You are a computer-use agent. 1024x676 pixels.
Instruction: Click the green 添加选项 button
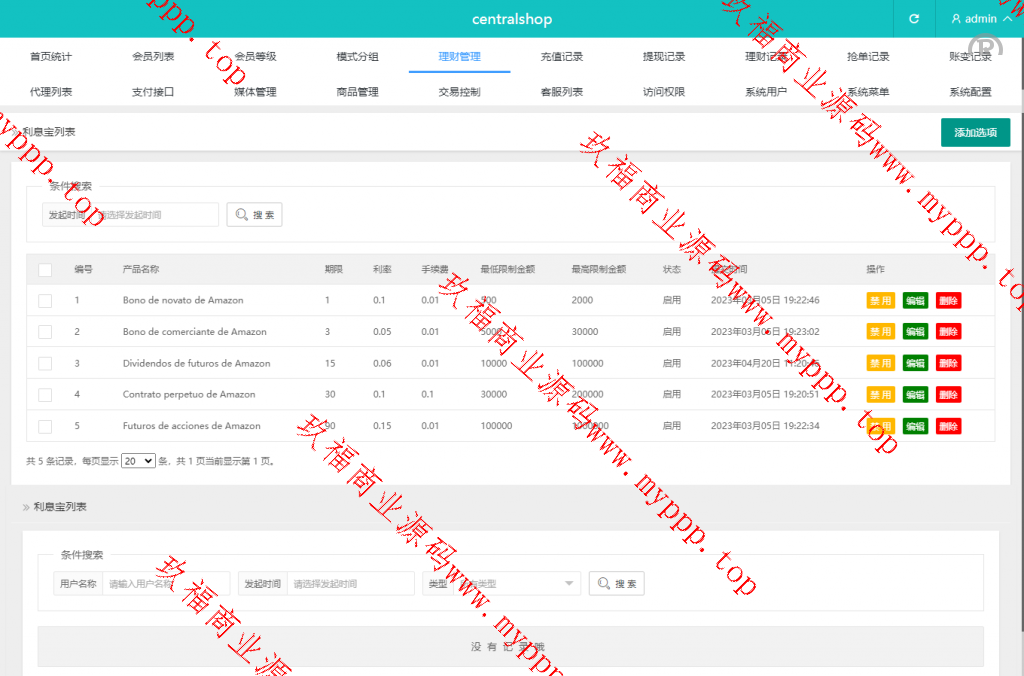click(975, 132)
